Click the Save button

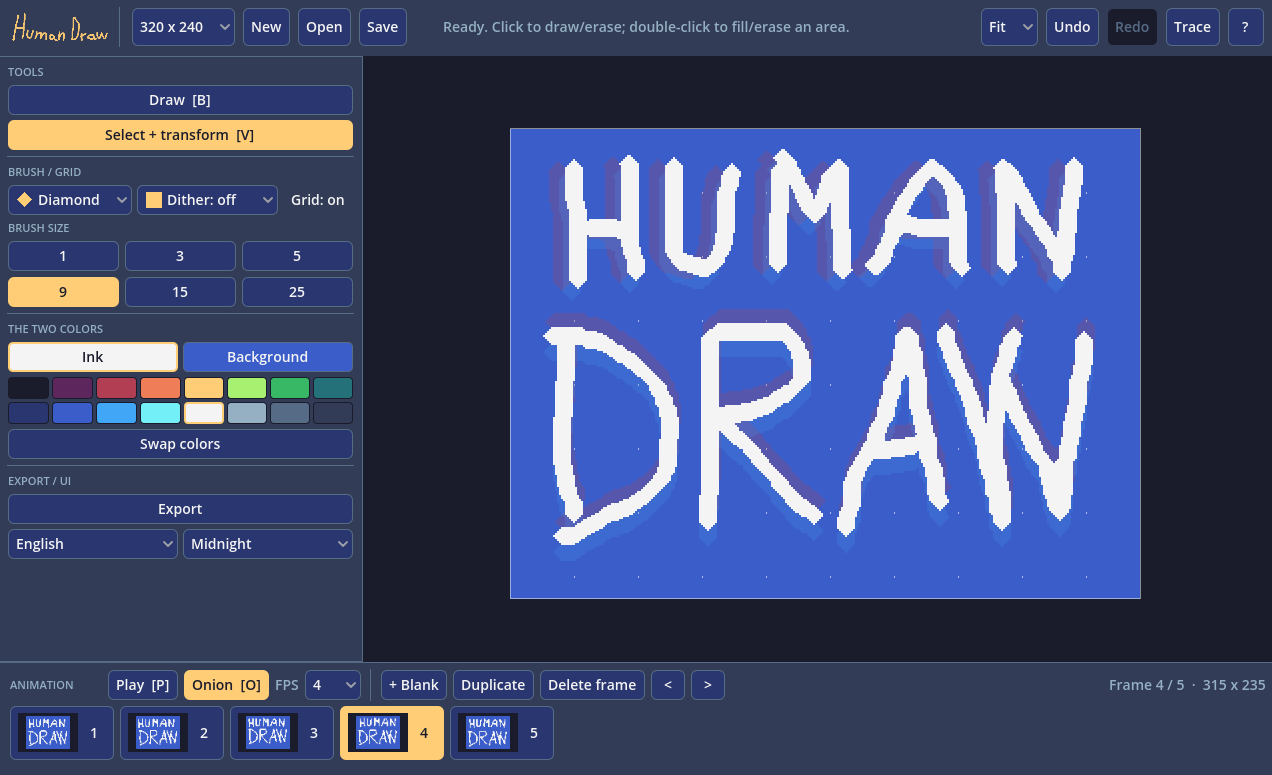pyautogui.click(x=382, y=27)
